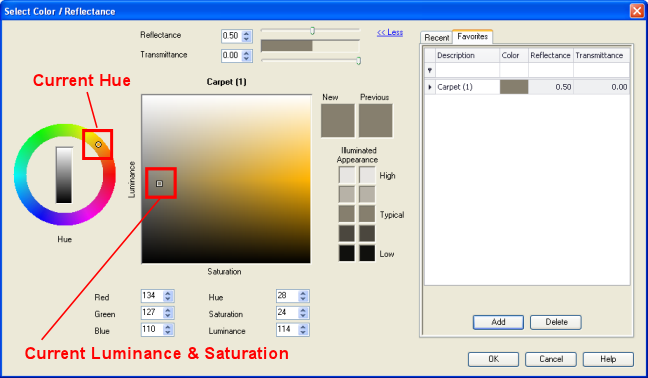Click the New color swatch

tap(338, 120)
